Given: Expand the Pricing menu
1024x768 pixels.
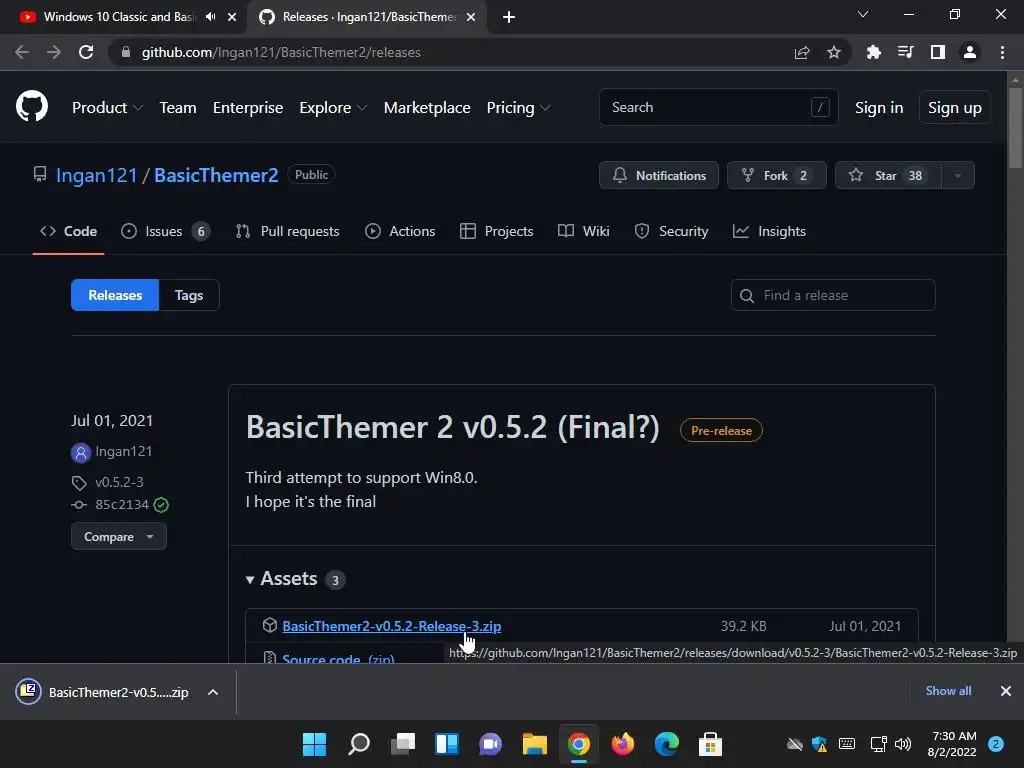Looking at the screenshot, I should 519,108.
